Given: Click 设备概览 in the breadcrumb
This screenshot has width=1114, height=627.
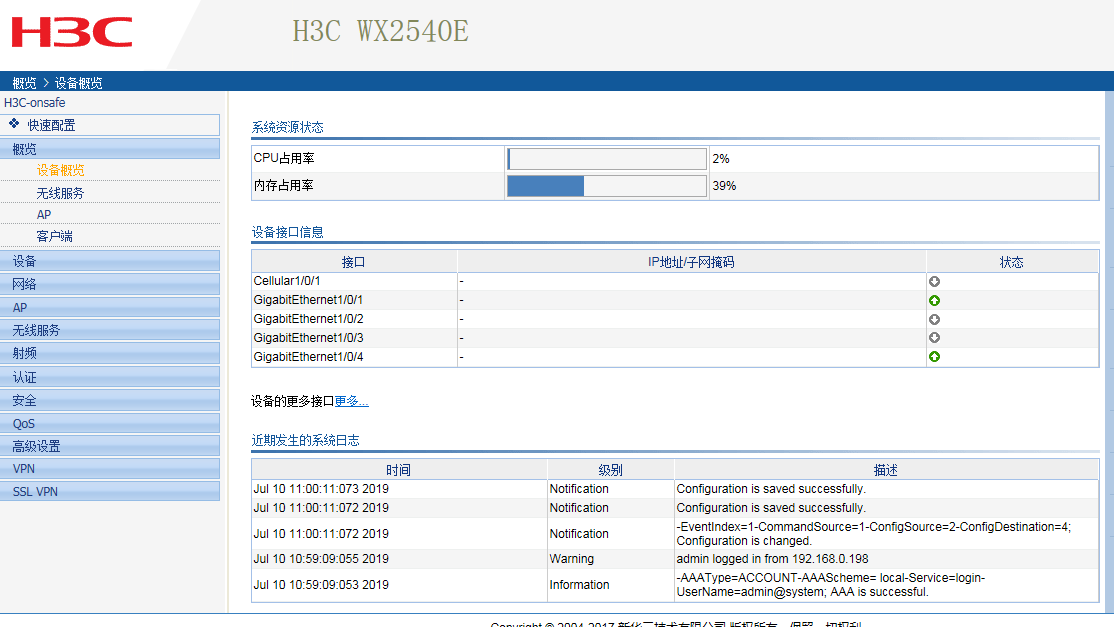Looking at the screenshot, I should [x=79, y=83].
